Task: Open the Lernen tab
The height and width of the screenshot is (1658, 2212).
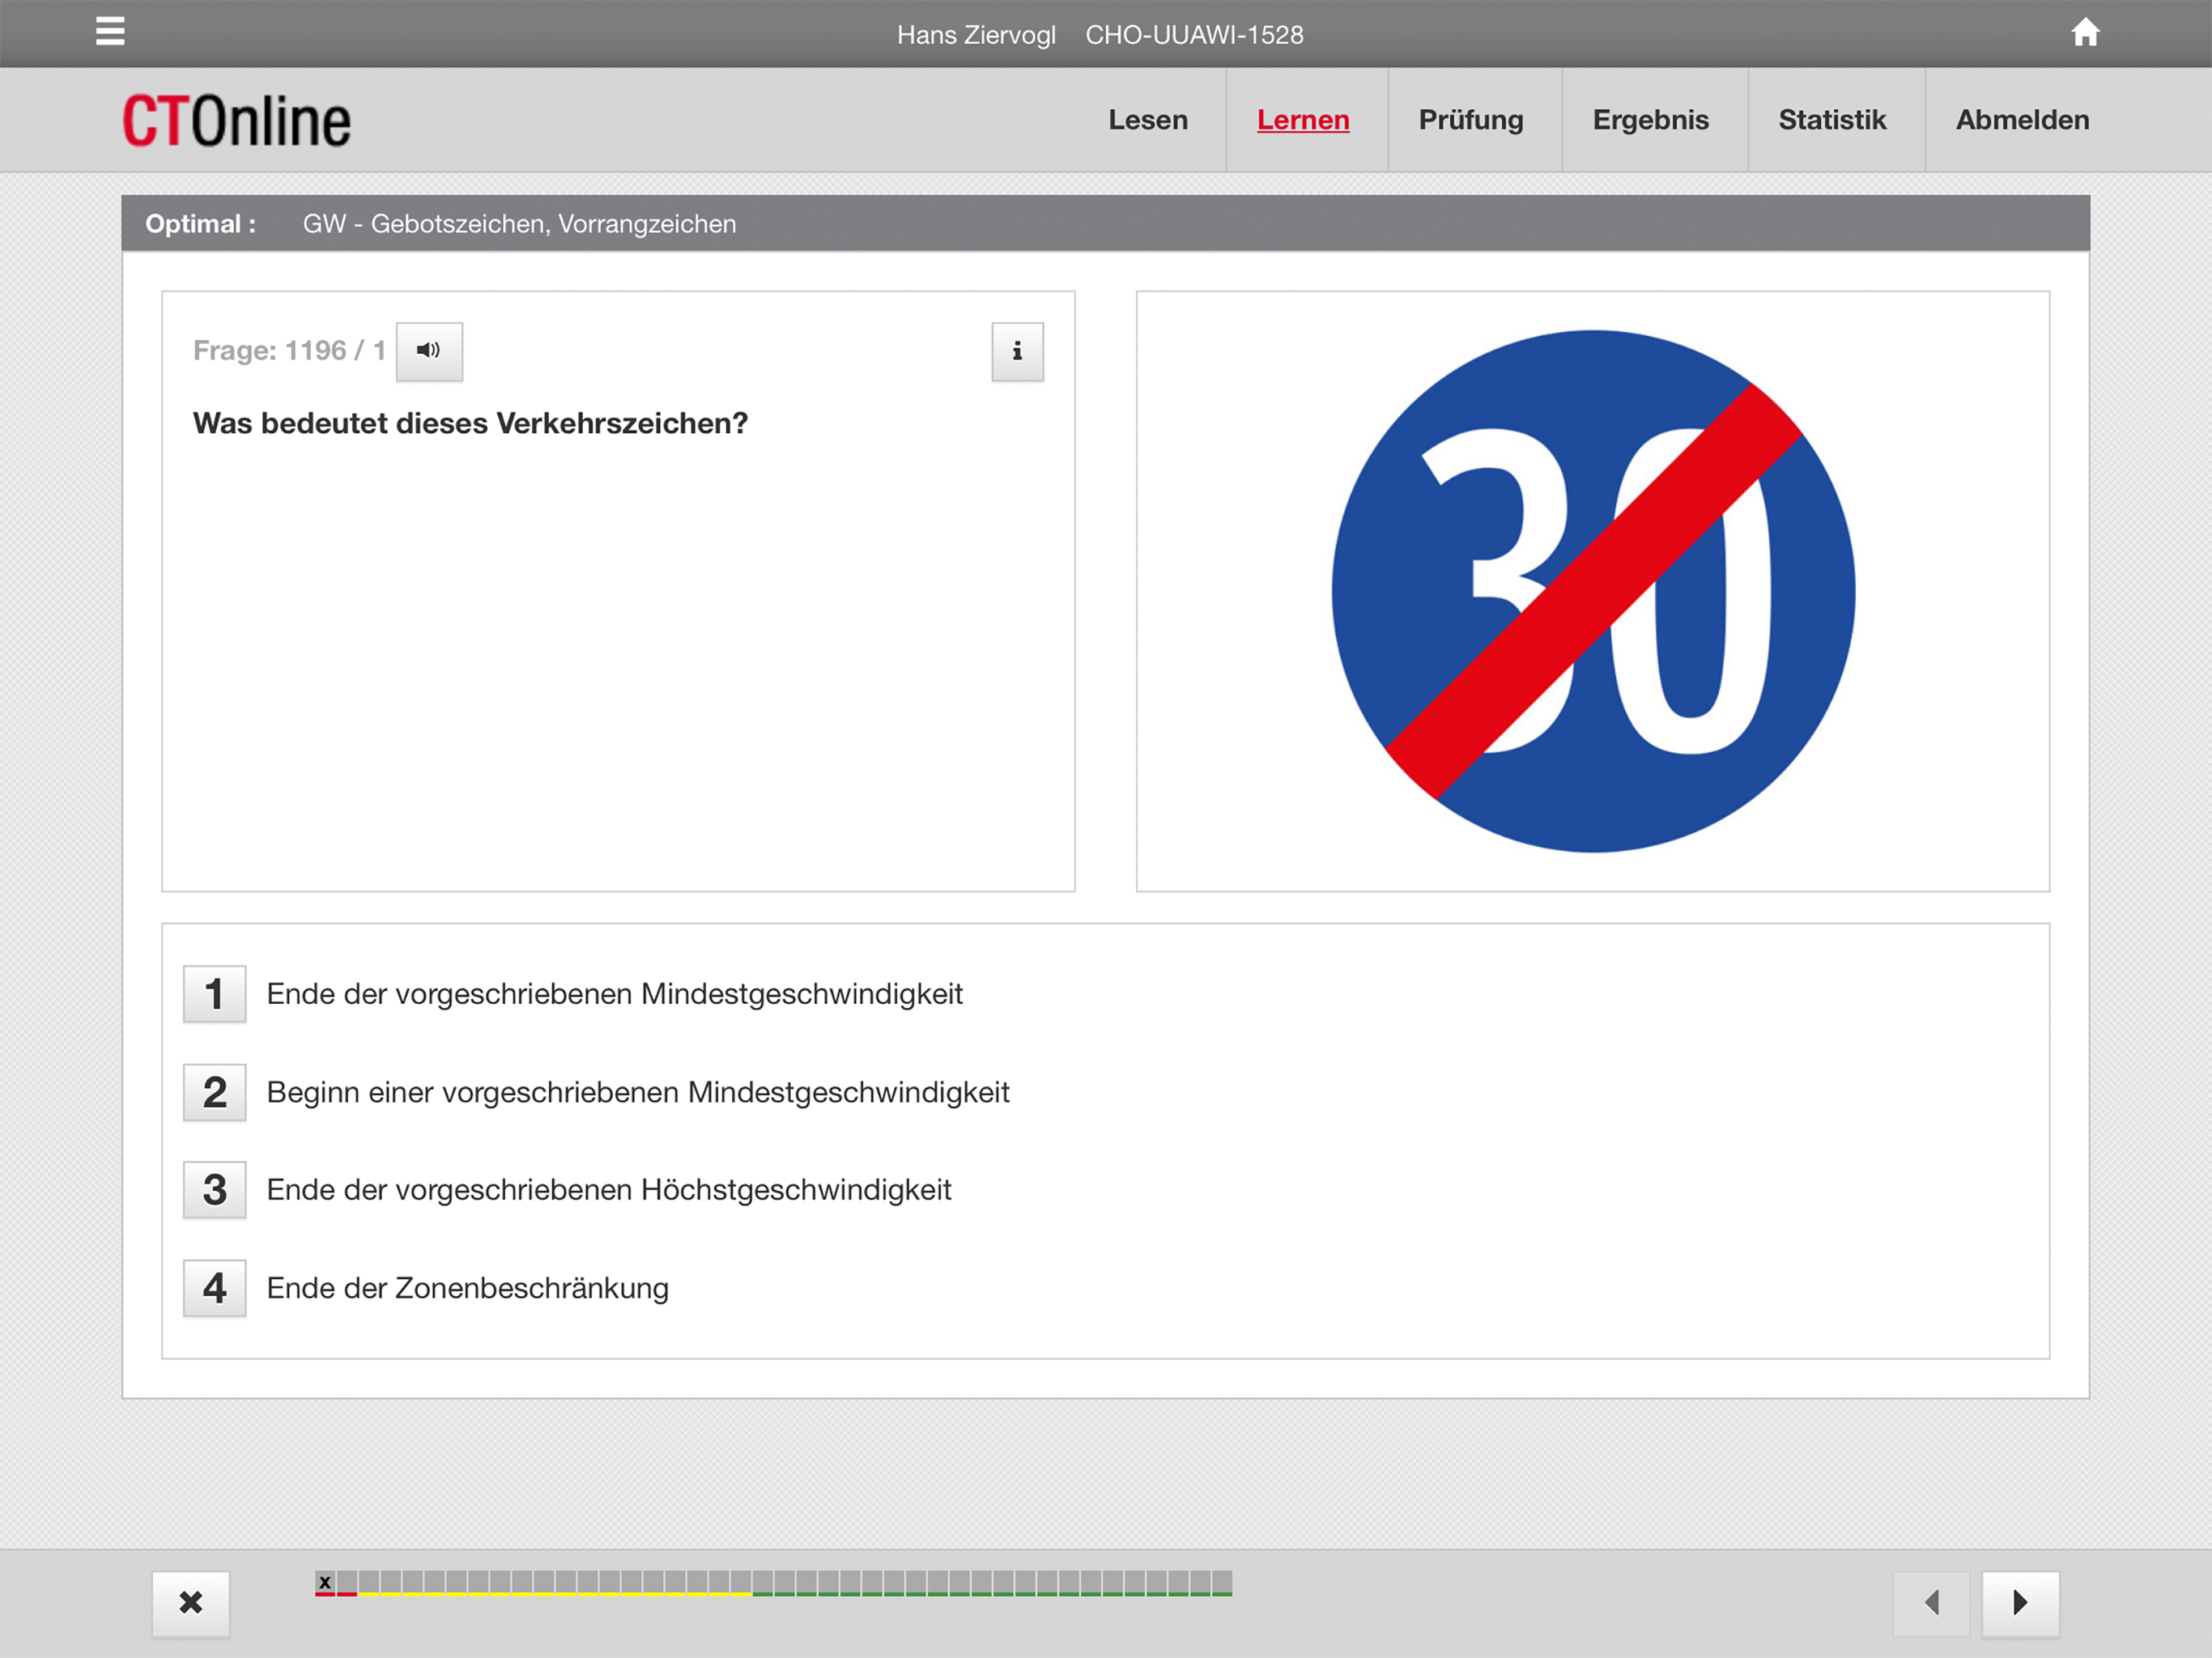Action: (x=1303, y=120)
